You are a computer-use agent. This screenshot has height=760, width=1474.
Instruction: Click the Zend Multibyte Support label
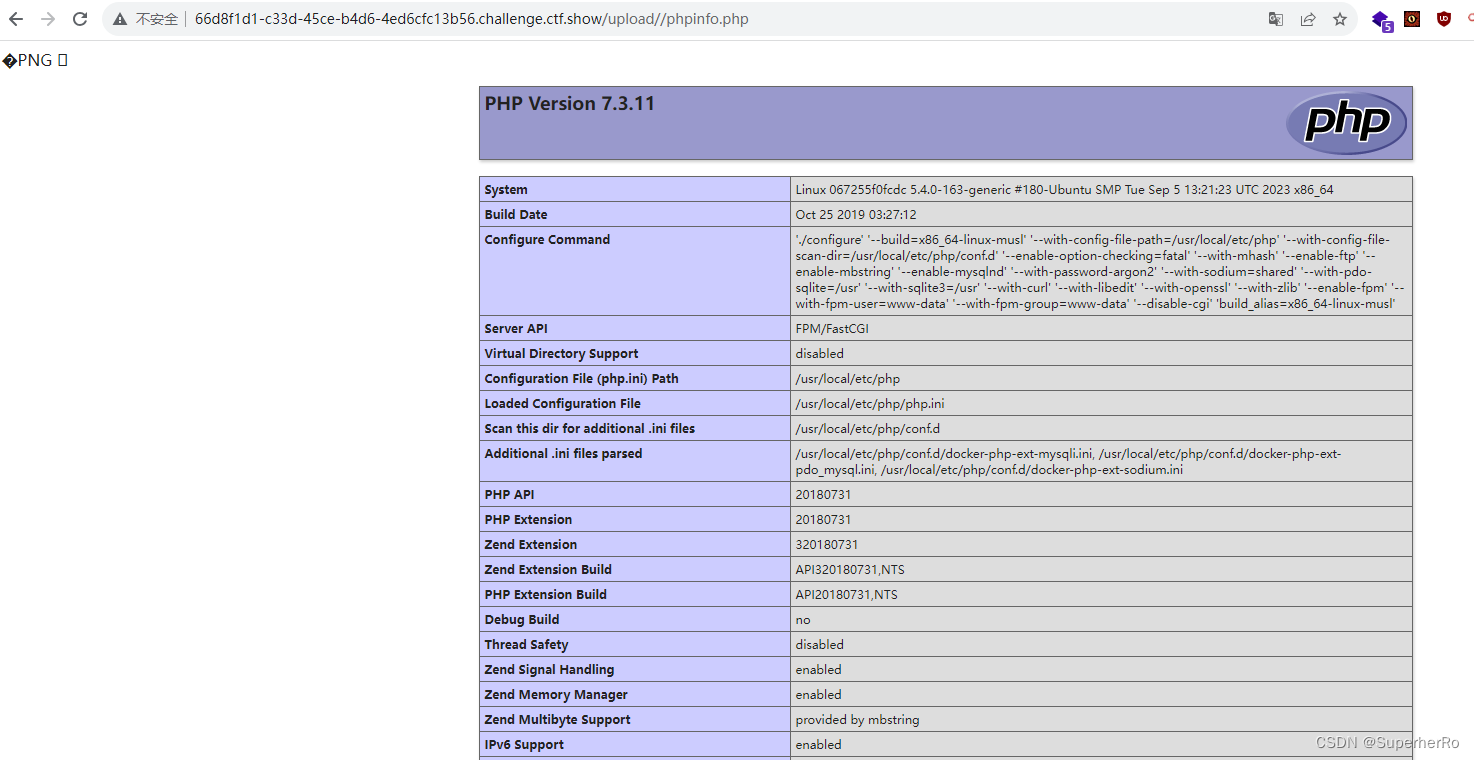(558, 720)
